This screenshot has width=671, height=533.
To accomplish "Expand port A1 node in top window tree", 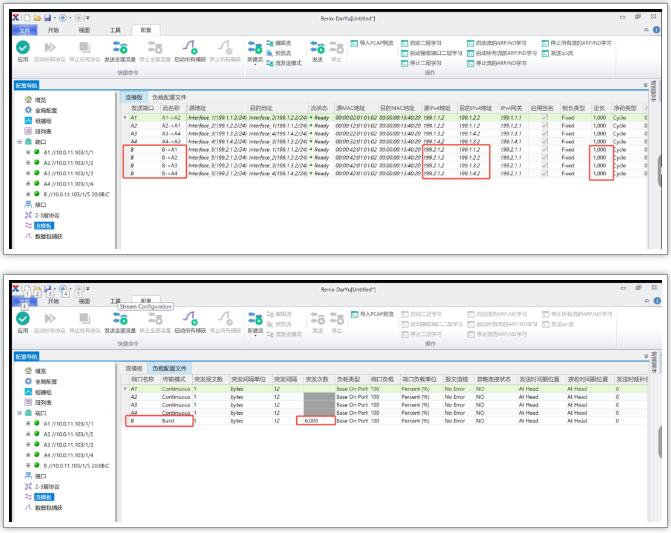I will 30,153.
